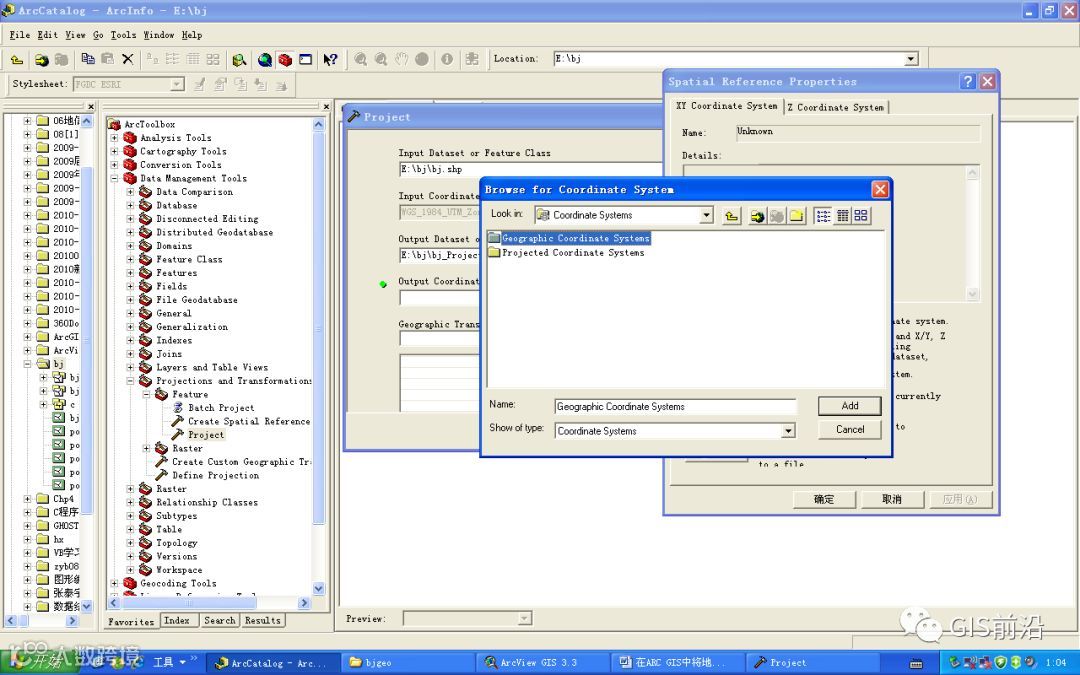Switch to XY Coordinate System tab
The image size is (1080, 675).
(727, 105)
